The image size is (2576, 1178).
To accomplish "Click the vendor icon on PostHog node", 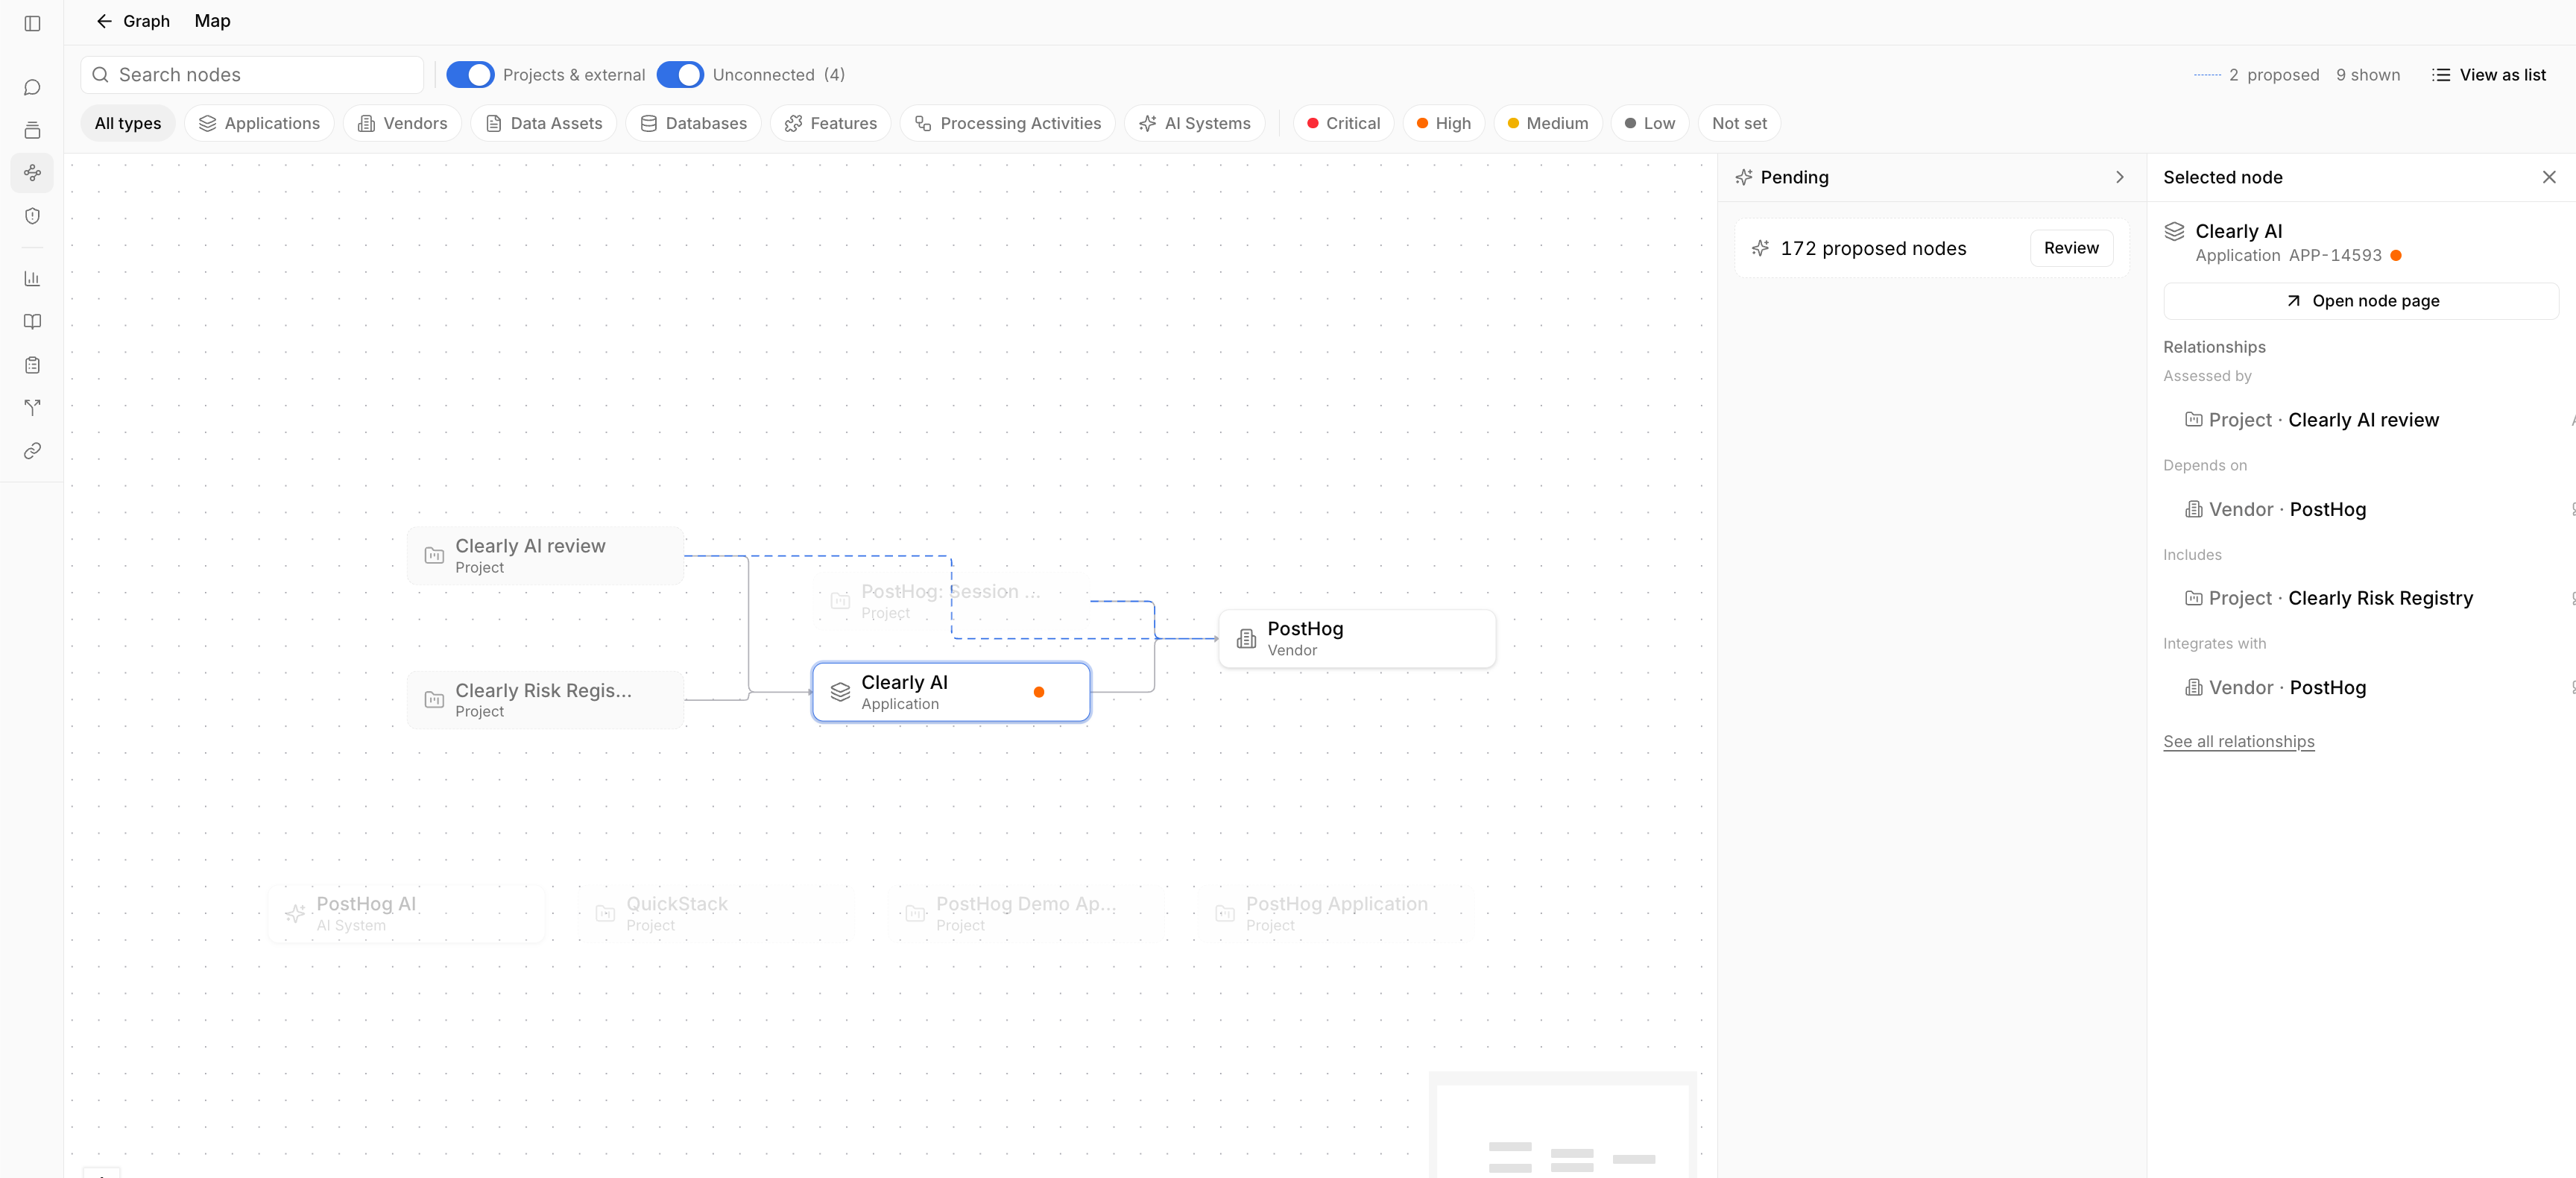I will 1246,638.
